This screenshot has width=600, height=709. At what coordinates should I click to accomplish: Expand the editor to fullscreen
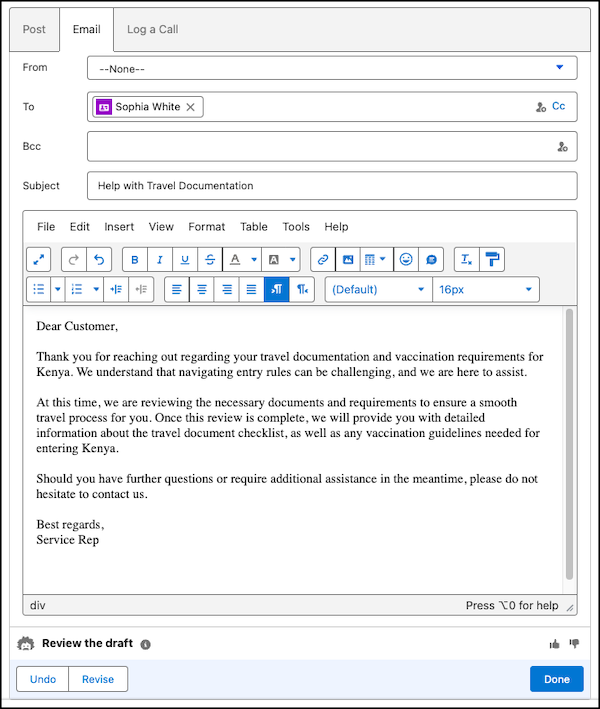tap(38, 260)
